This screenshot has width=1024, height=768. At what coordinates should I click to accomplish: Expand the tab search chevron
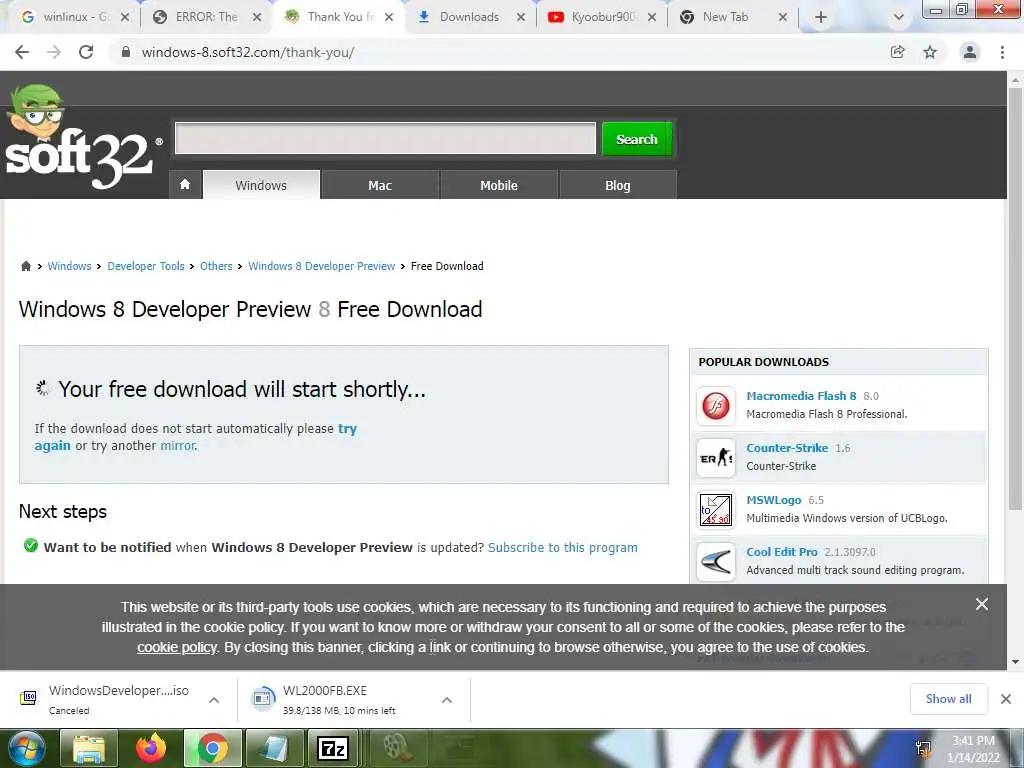click(899, 18)
